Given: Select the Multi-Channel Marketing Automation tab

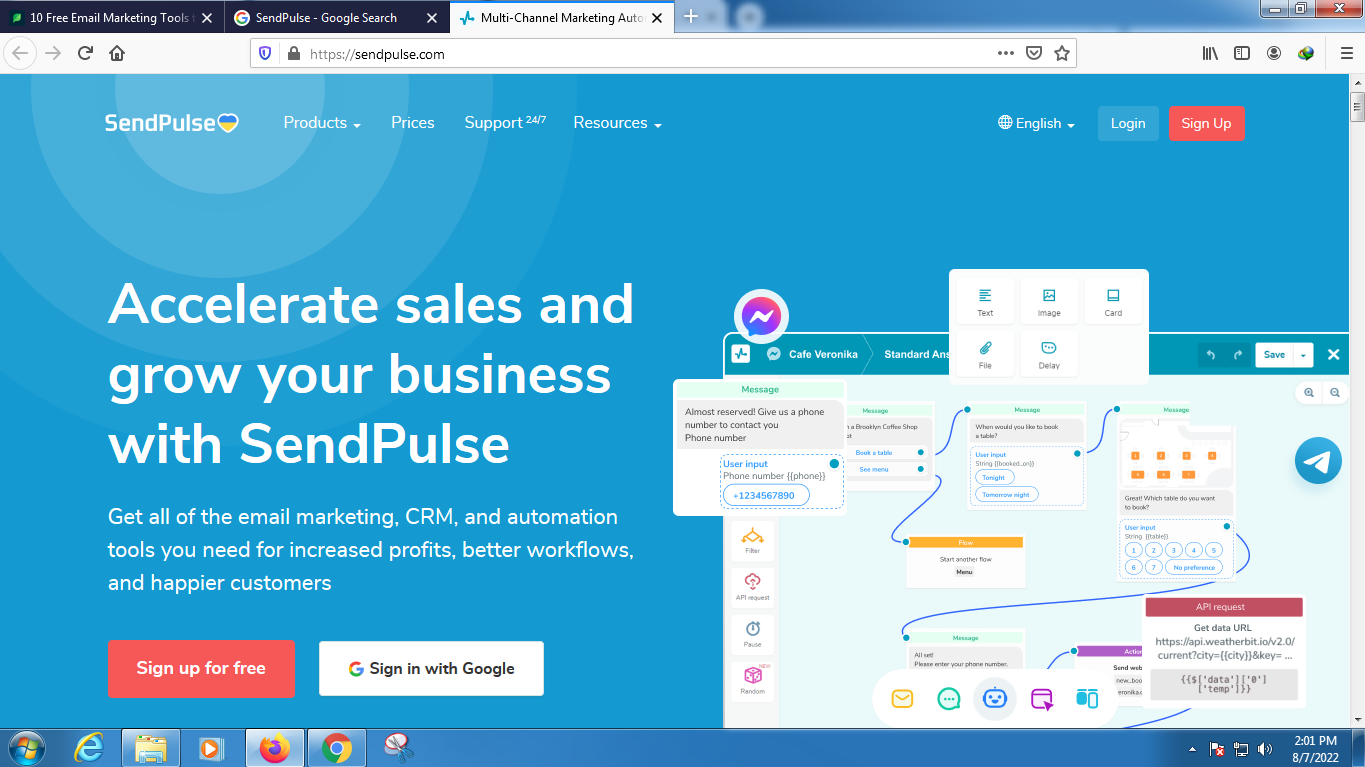Looking at the screenshot, I should (561, 18).
